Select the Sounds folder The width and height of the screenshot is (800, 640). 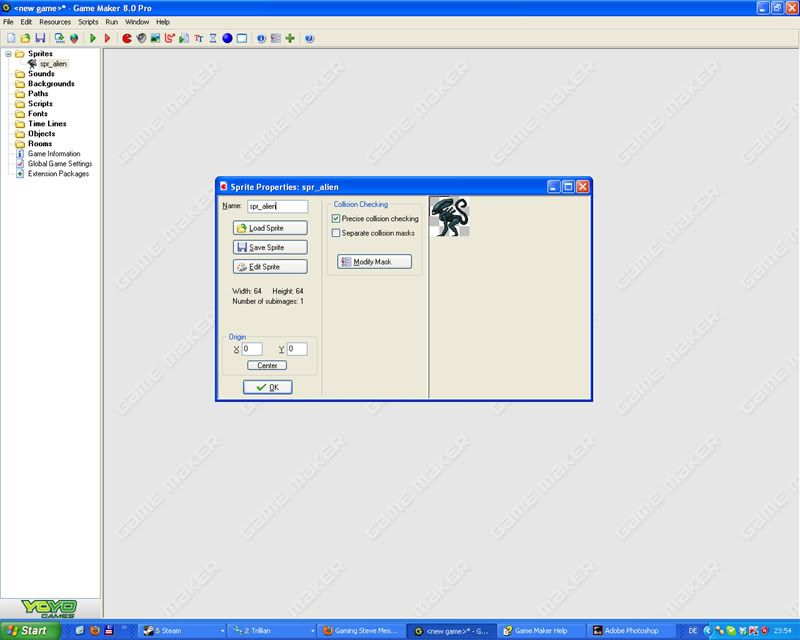tap(41, 73)
